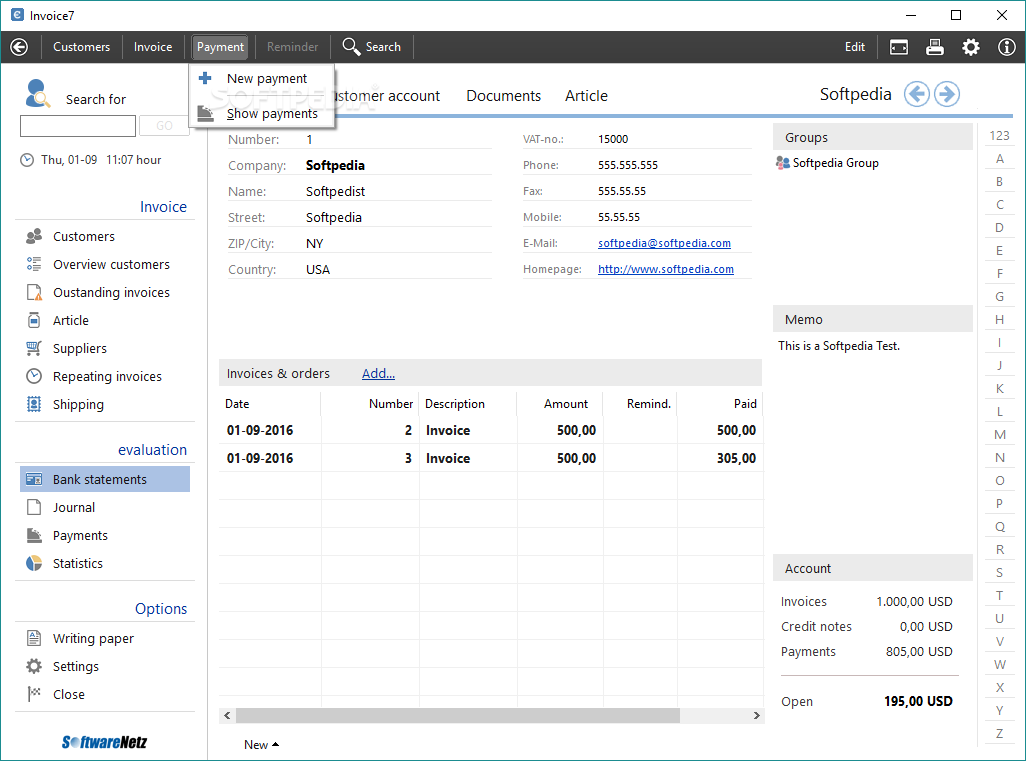Click the memo text 'This is a Softpedia Test.'
Screen dimensions: 1026x761
(839, 345)
